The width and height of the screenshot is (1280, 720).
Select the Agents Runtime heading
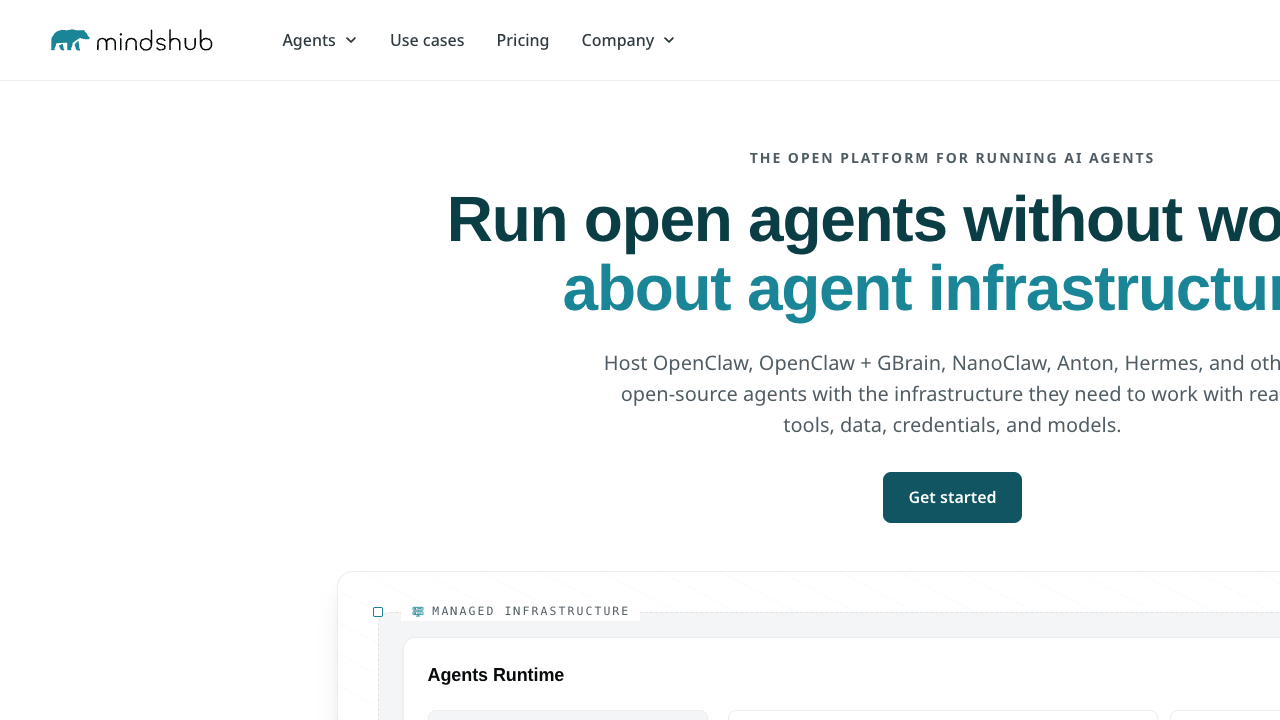point(496,675)
